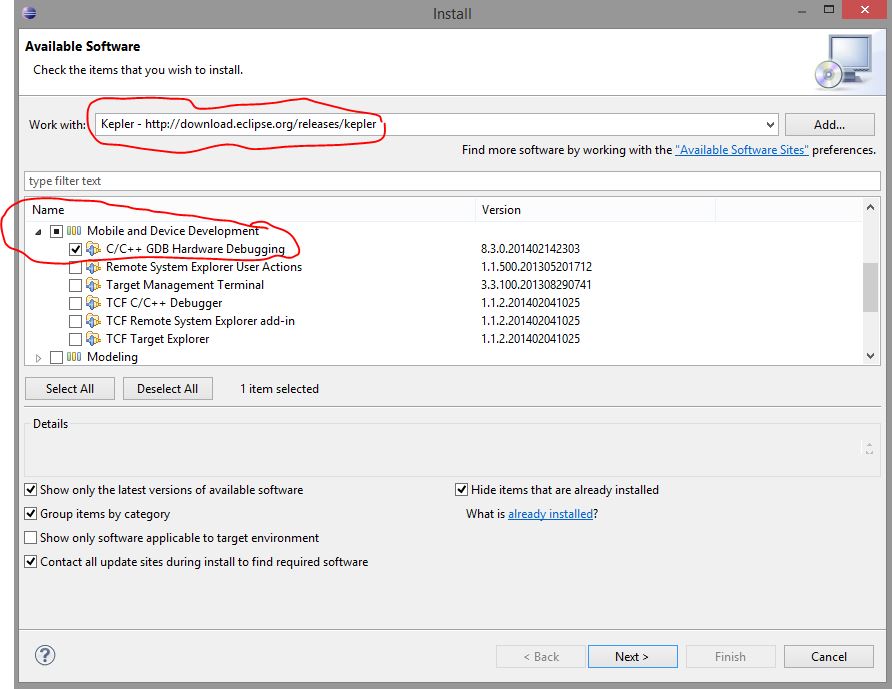
Task: Click the Version column header
Action: point(595,210)
